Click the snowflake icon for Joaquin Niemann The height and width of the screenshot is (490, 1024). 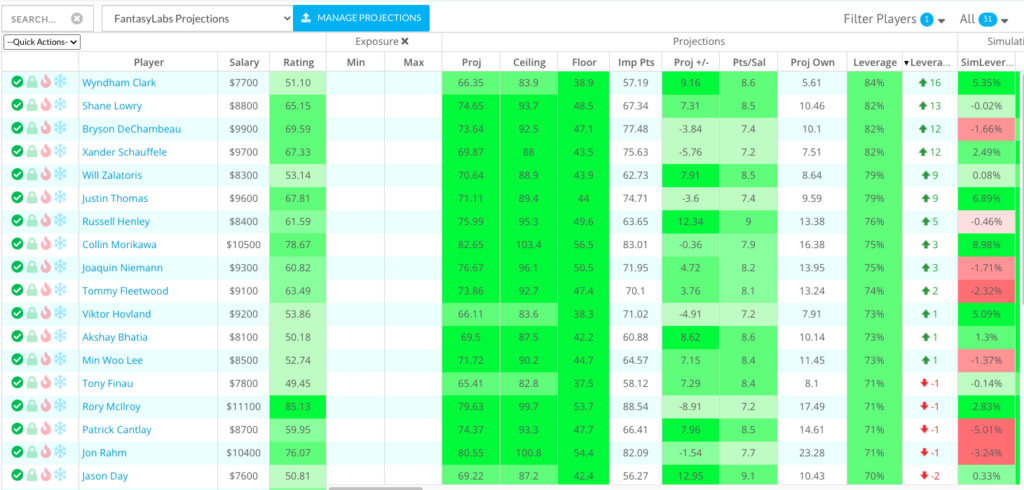(x=60, y=268)
